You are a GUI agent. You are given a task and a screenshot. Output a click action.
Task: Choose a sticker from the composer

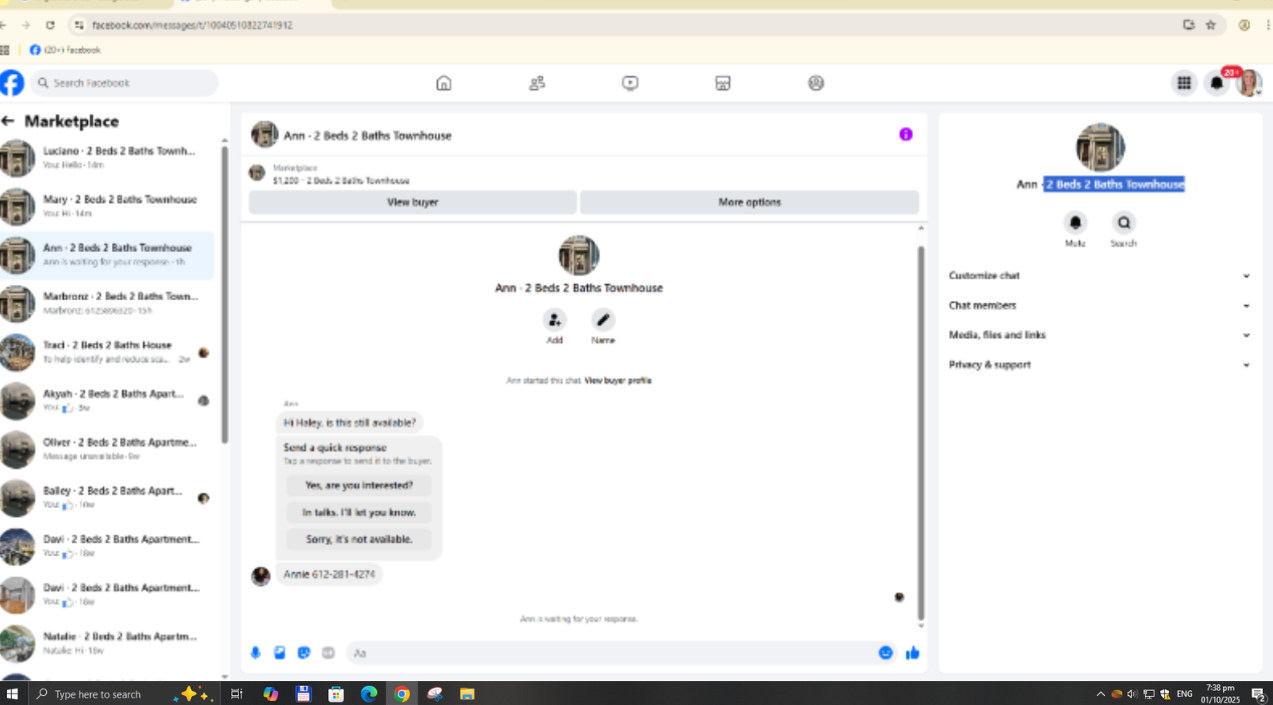pos(304,653)
